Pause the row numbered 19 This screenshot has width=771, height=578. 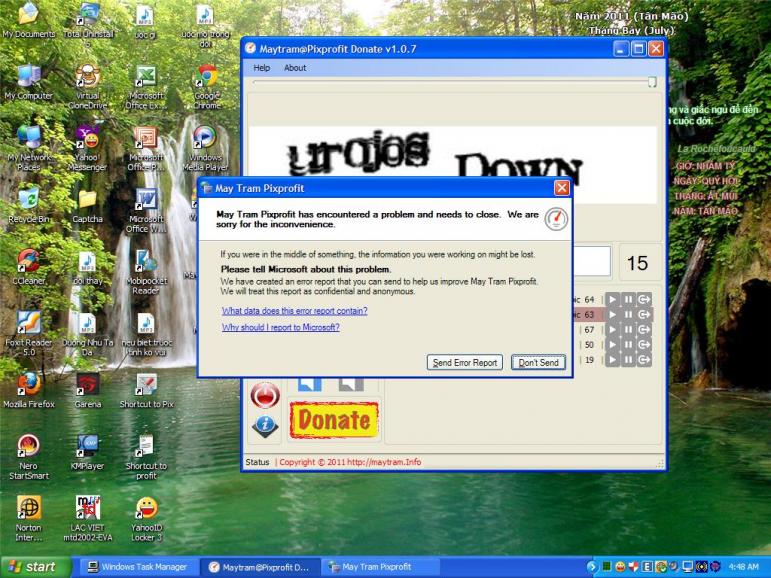pyautogui.click(x=628, y=360)
